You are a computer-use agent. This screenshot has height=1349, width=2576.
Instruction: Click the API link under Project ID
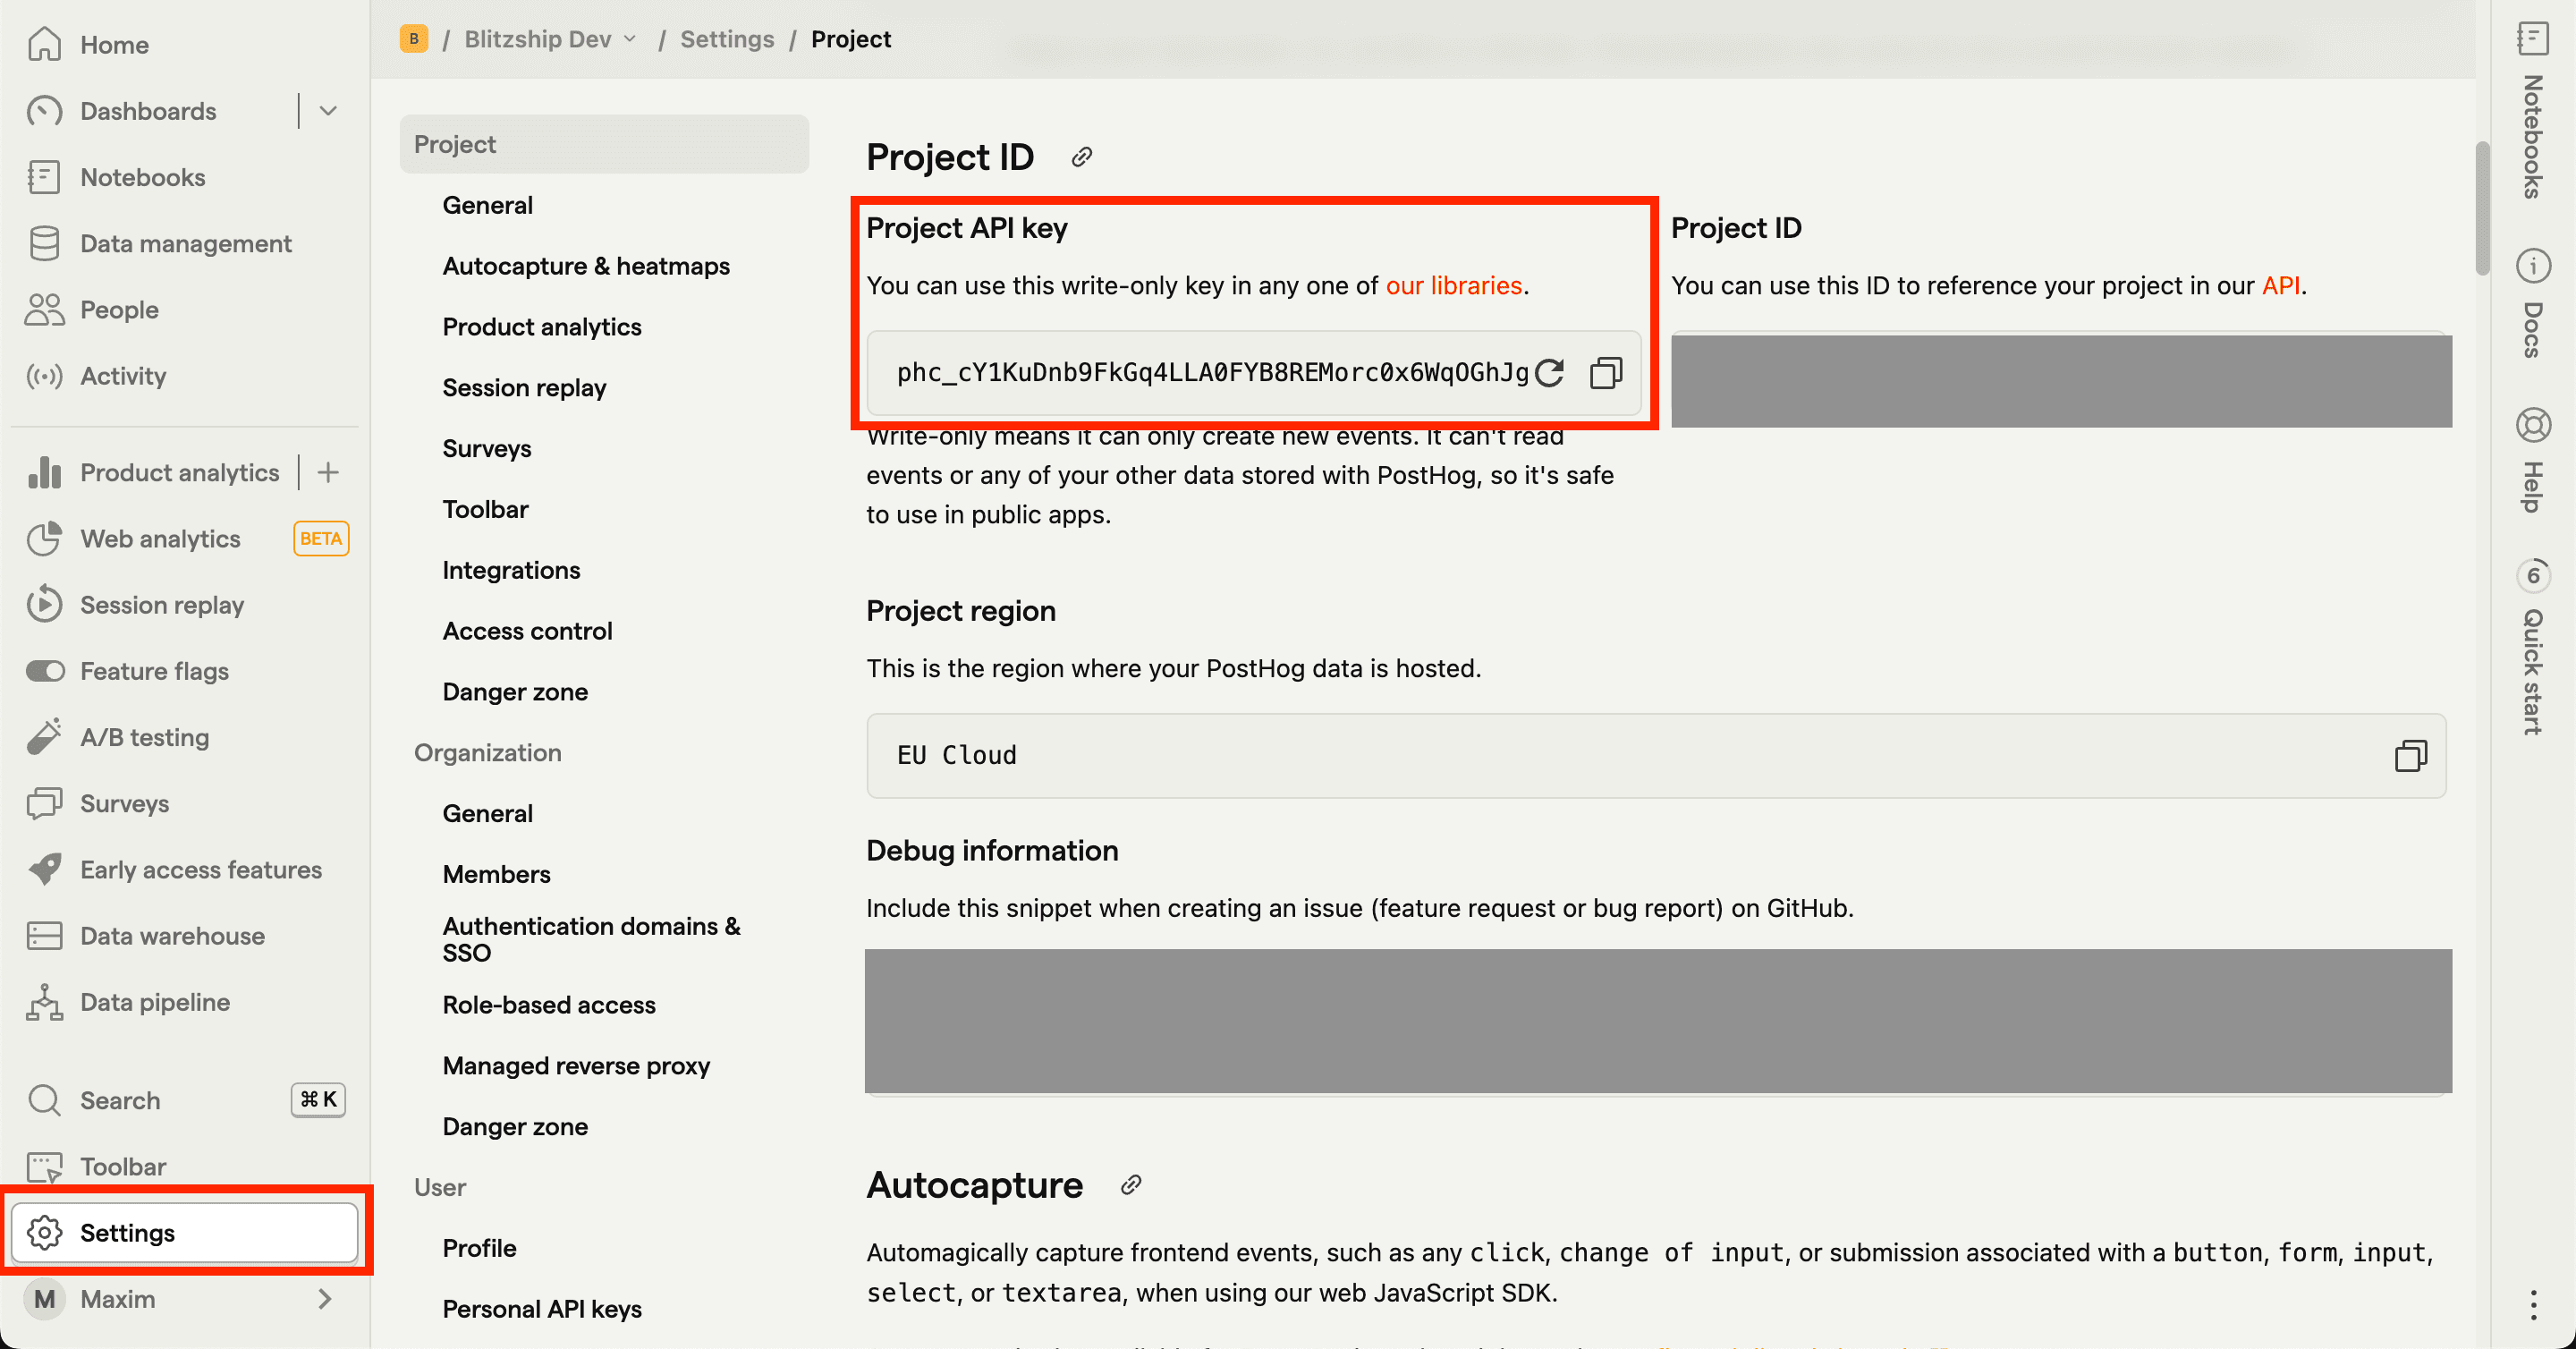point(2280,286)
